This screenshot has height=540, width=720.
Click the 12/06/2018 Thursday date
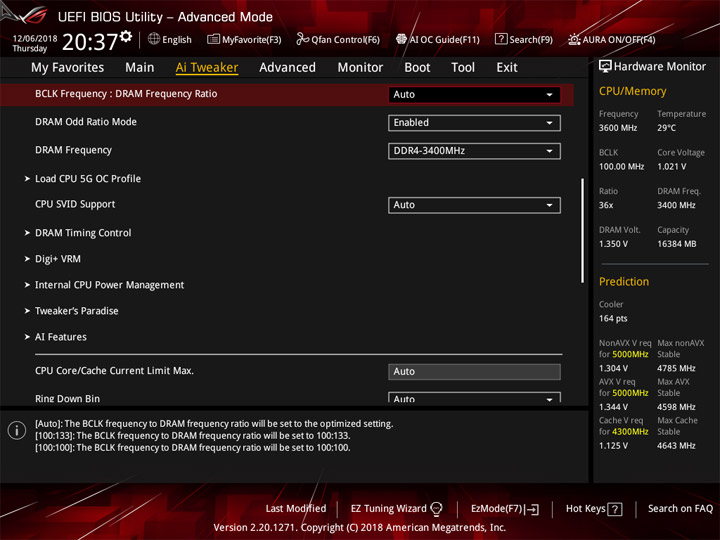coord(34,44)
